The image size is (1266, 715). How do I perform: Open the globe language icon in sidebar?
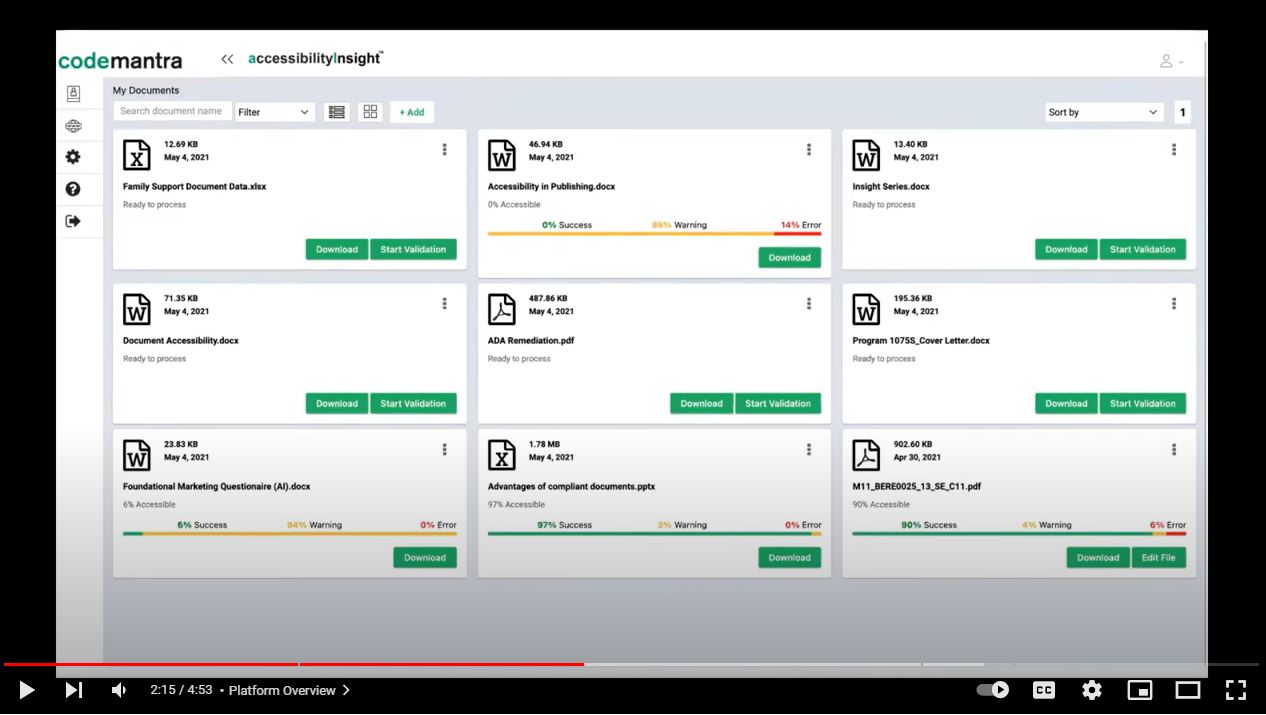pos(73,126)
